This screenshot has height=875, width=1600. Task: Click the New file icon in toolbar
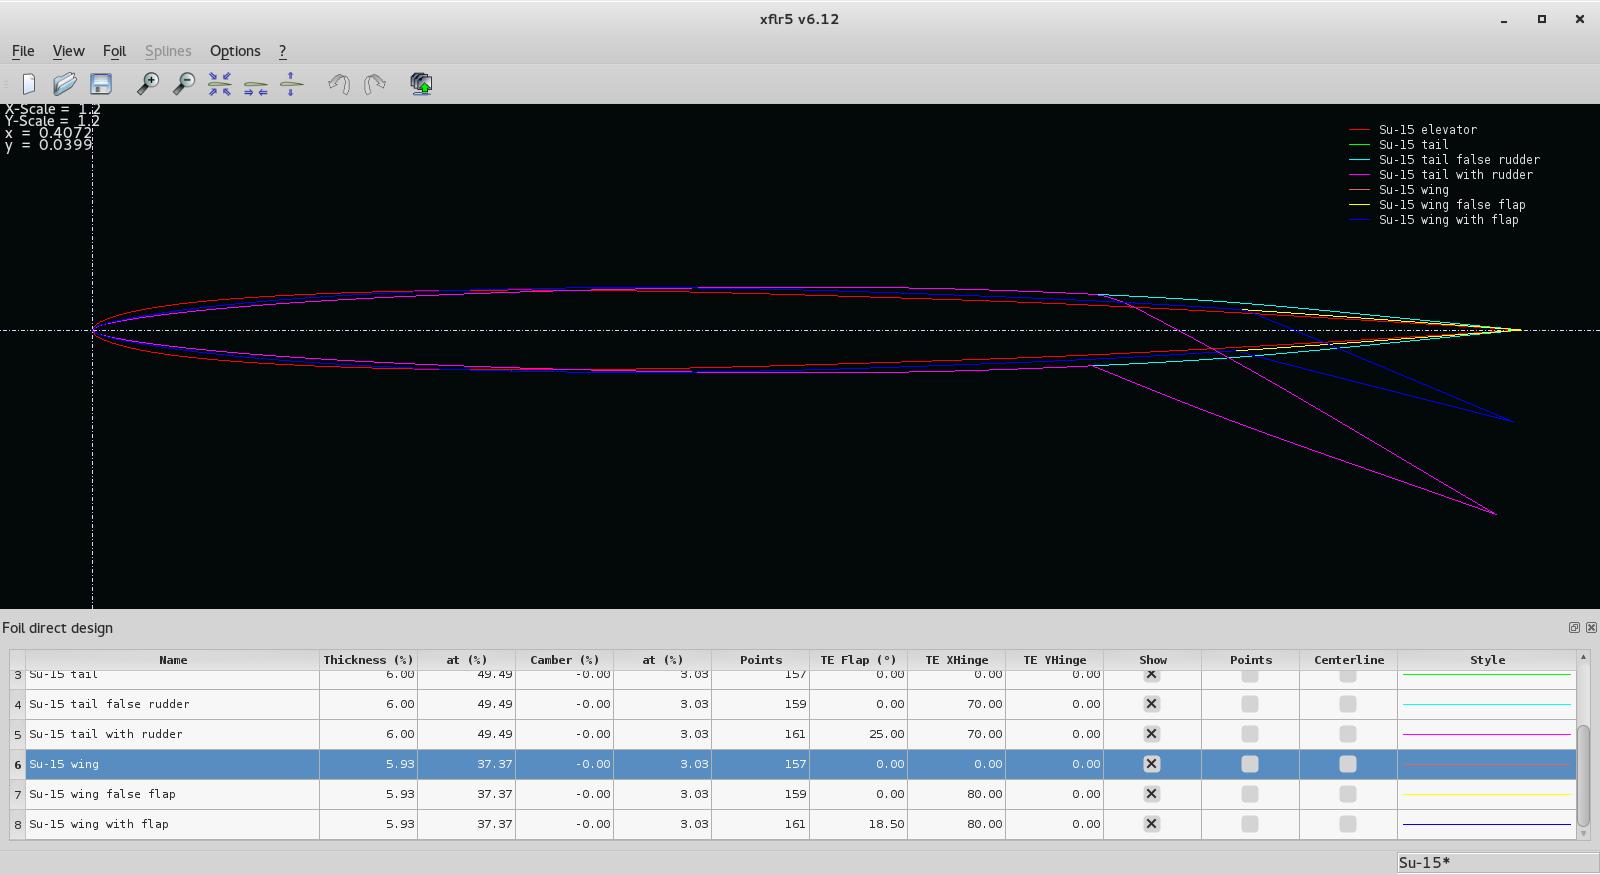[29, 84]
